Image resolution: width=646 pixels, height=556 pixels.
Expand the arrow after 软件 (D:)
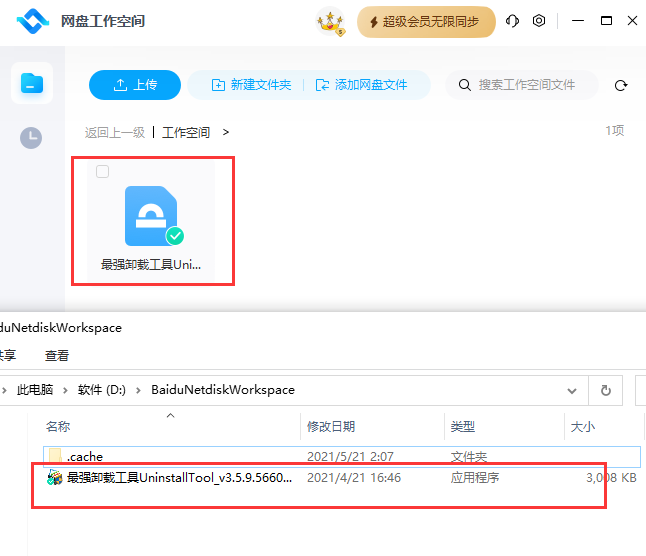point(138,390)
